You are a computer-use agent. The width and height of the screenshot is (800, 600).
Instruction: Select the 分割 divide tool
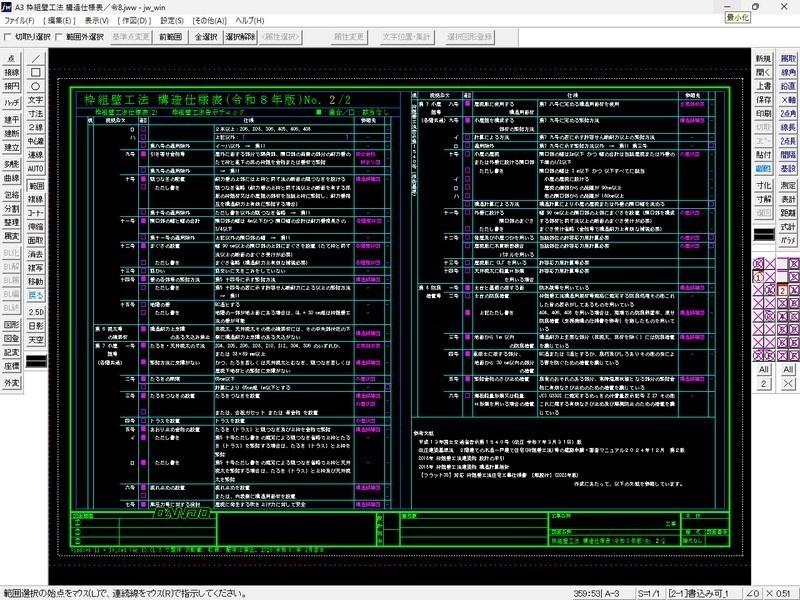12,208
